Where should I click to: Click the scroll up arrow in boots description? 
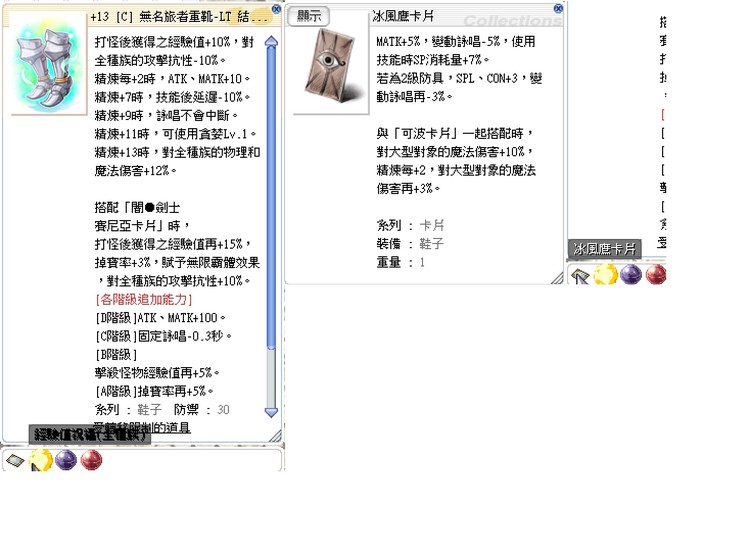pos(271,42)
